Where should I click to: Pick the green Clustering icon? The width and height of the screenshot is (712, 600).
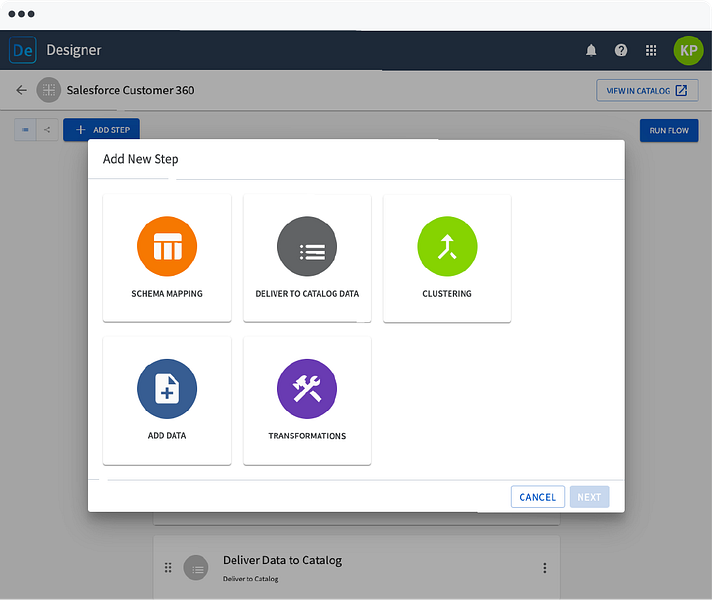447,246
